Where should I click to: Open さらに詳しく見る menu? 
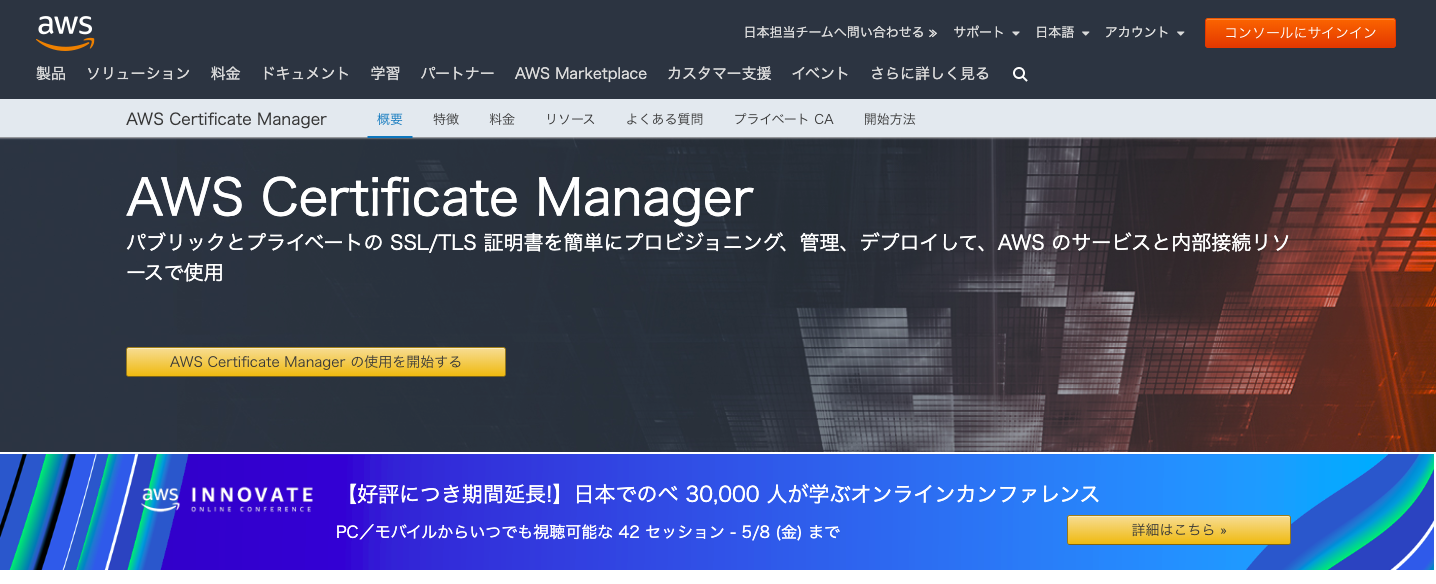(x=930, y=73)
